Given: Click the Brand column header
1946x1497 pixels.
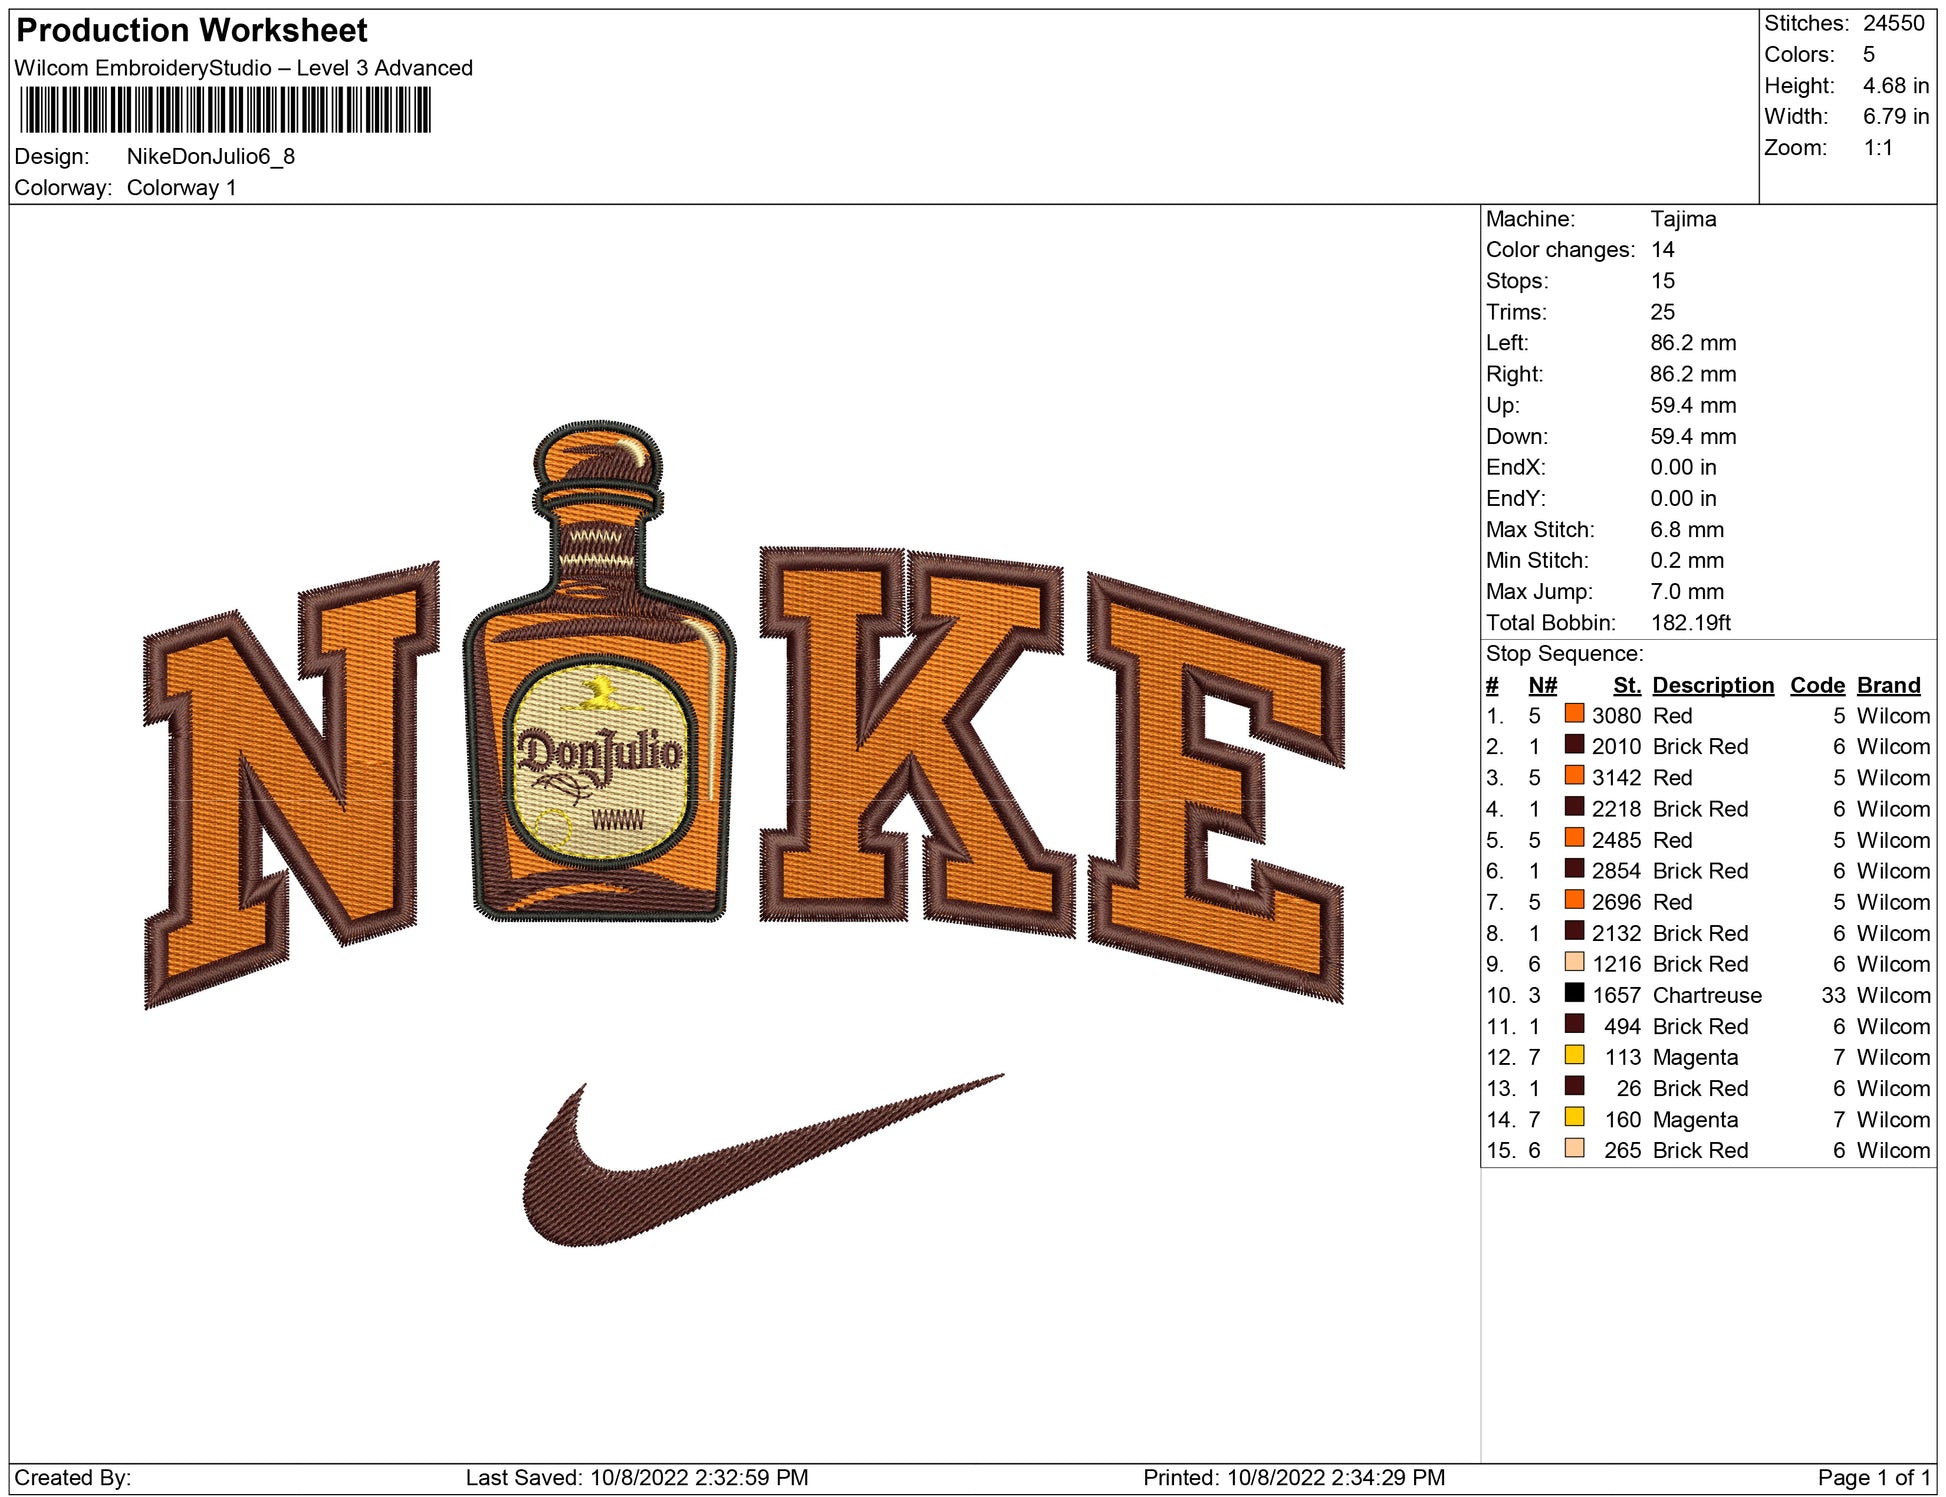Looking at the screenshot, I should tap(1888, 685).
